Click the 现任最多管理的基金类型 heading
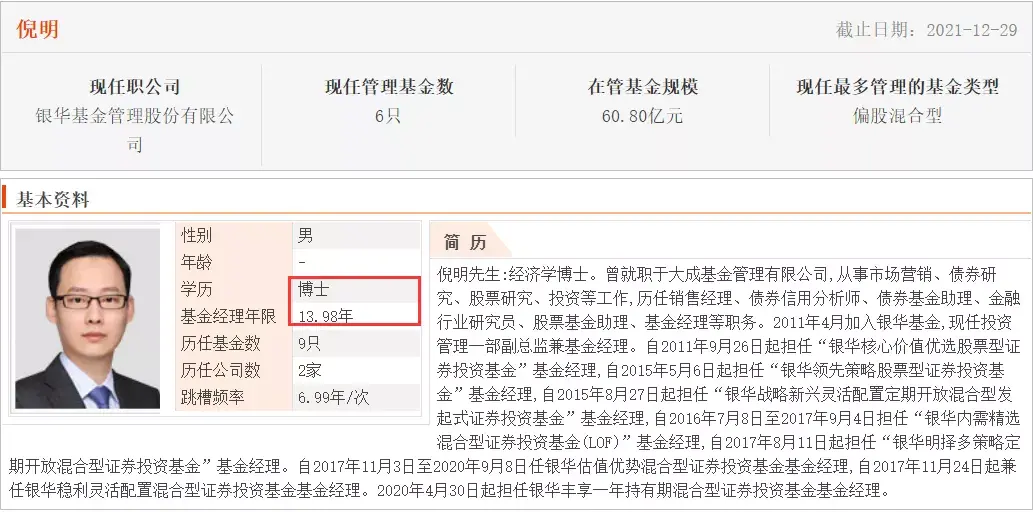 pos(897,86)
